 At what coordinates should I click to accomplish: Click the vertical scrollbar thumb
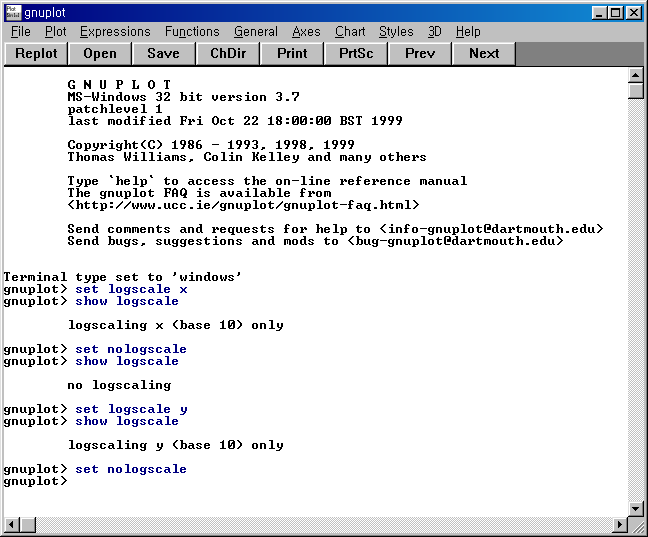(x=636, y=91)
